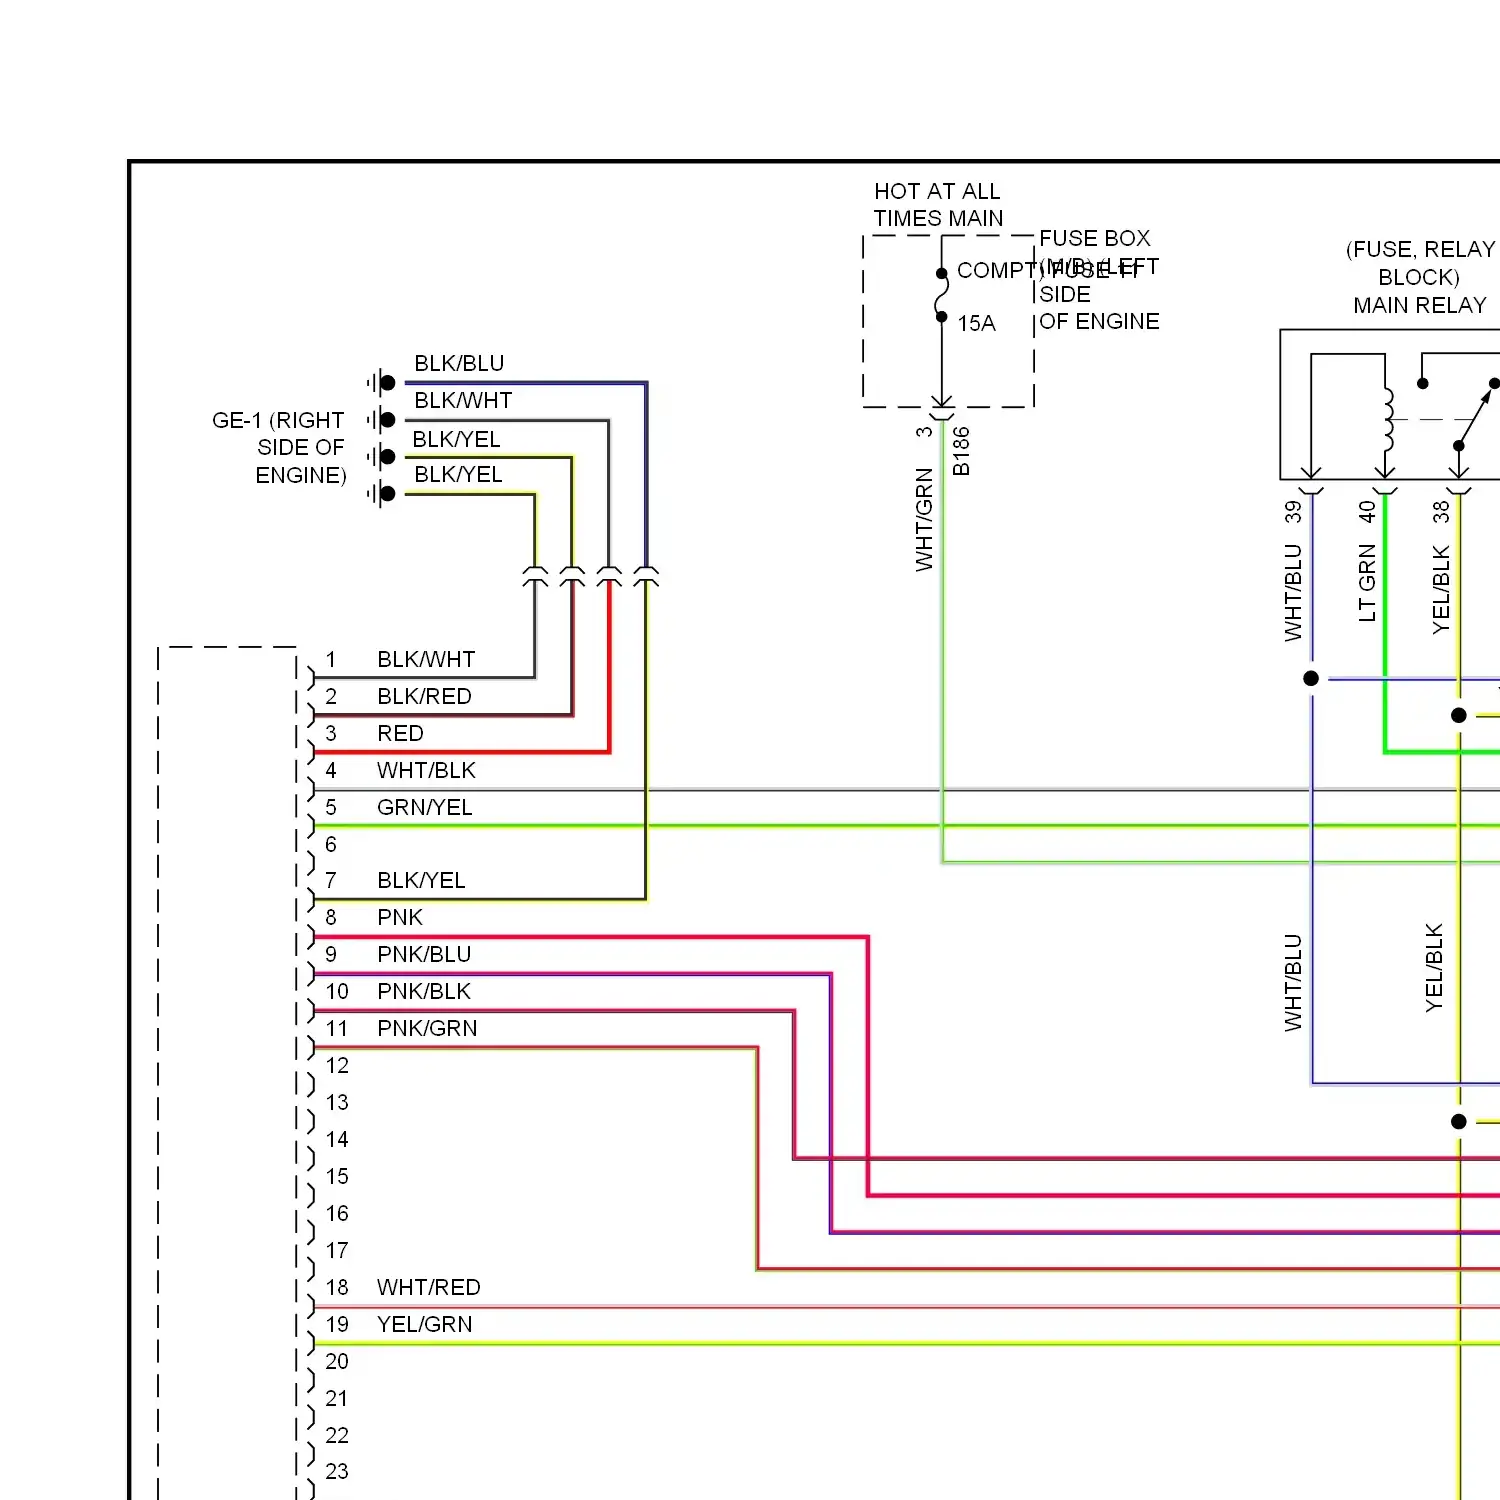Click pin number 20
The height and width of the screenshot is (1500, 1500).
(x=337, y=1361)
